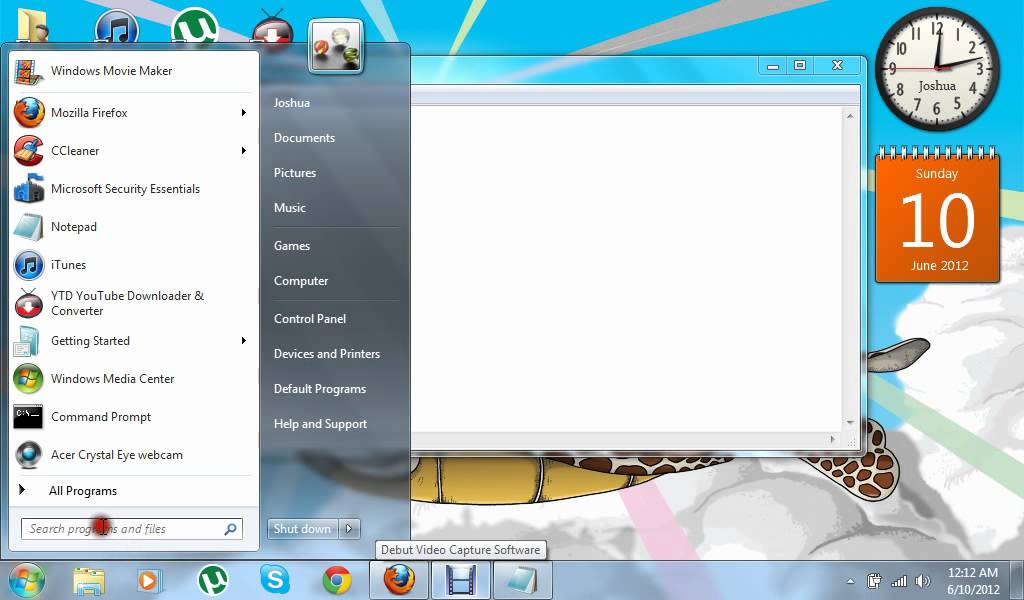Click Notepad horizontal scrollbar right arrow
The height and width of the screenshot is (600, 1024).
(832, 439)
